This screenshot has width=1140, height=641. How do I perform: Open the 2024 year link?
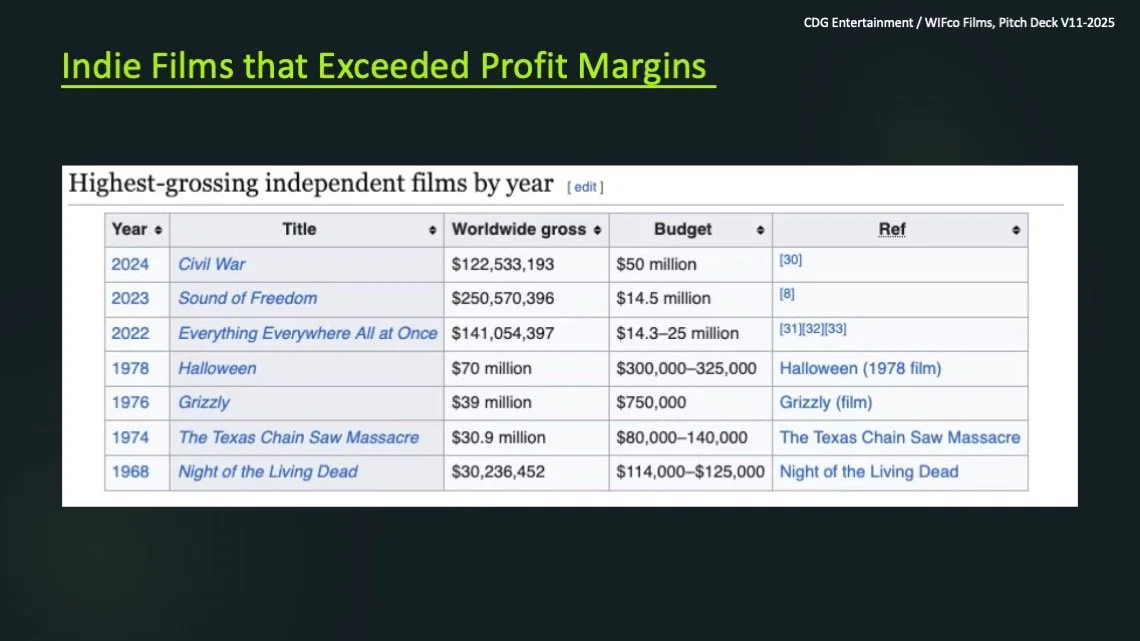pos(130,264)
